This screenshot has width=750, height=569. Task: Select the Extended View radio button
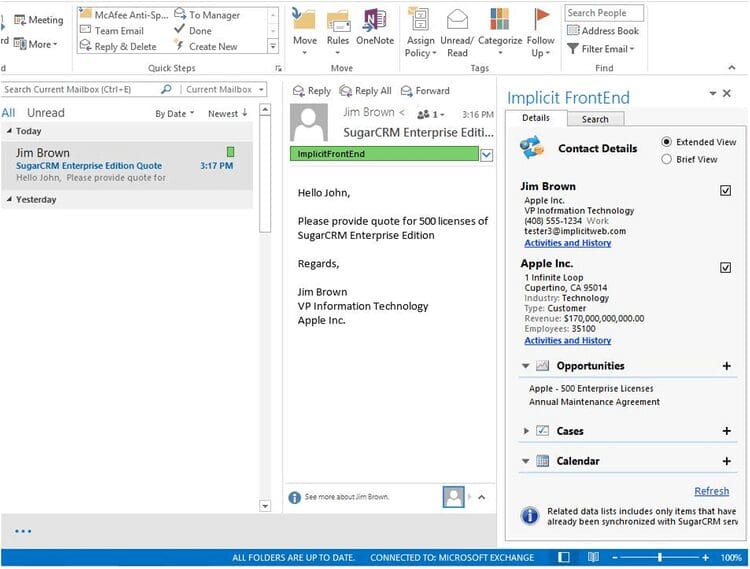point(666,142)
